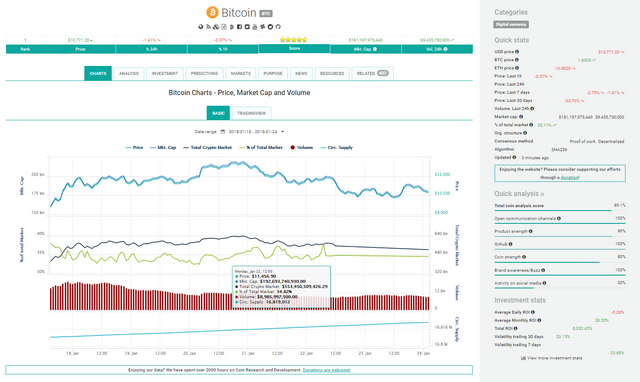
Task: Click the RSS feed icon under Bitcoin title
Action: coord(208,27)
